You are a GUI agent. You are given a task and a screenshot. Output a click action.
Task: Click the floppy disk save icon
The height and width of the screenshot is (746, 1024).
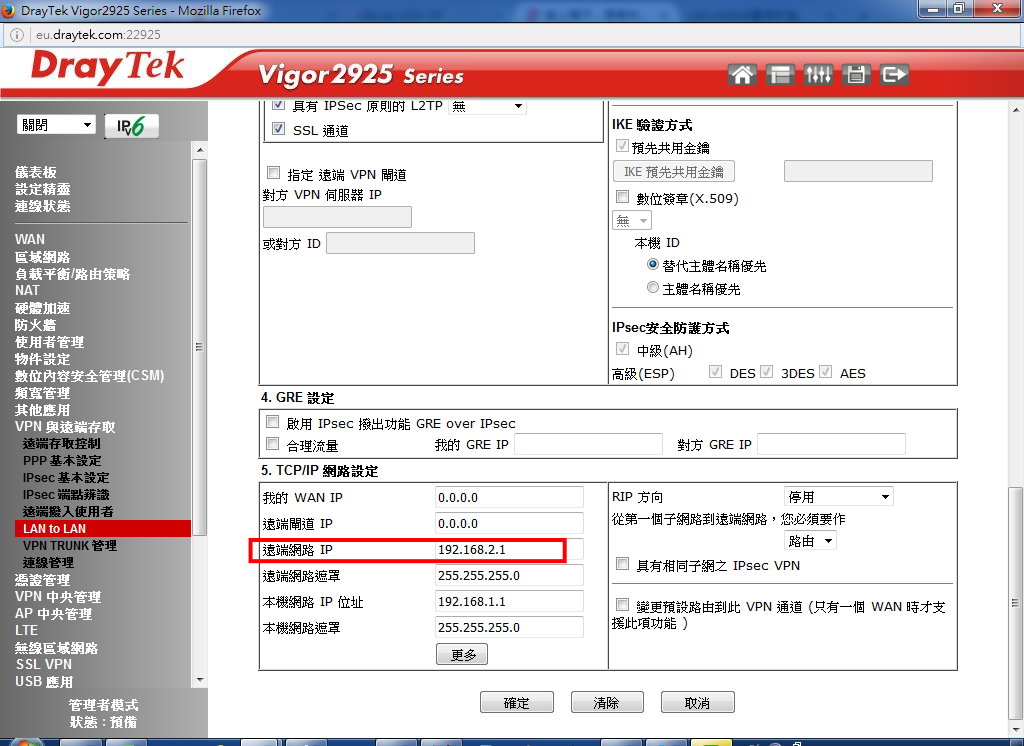click(x=855, y=75)
